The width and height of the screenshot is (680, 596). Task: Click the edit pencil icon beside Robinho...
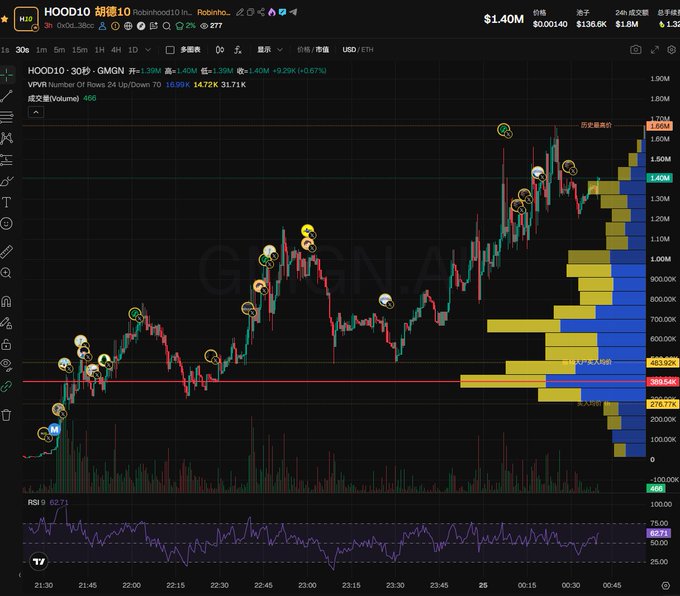[240, 12]
